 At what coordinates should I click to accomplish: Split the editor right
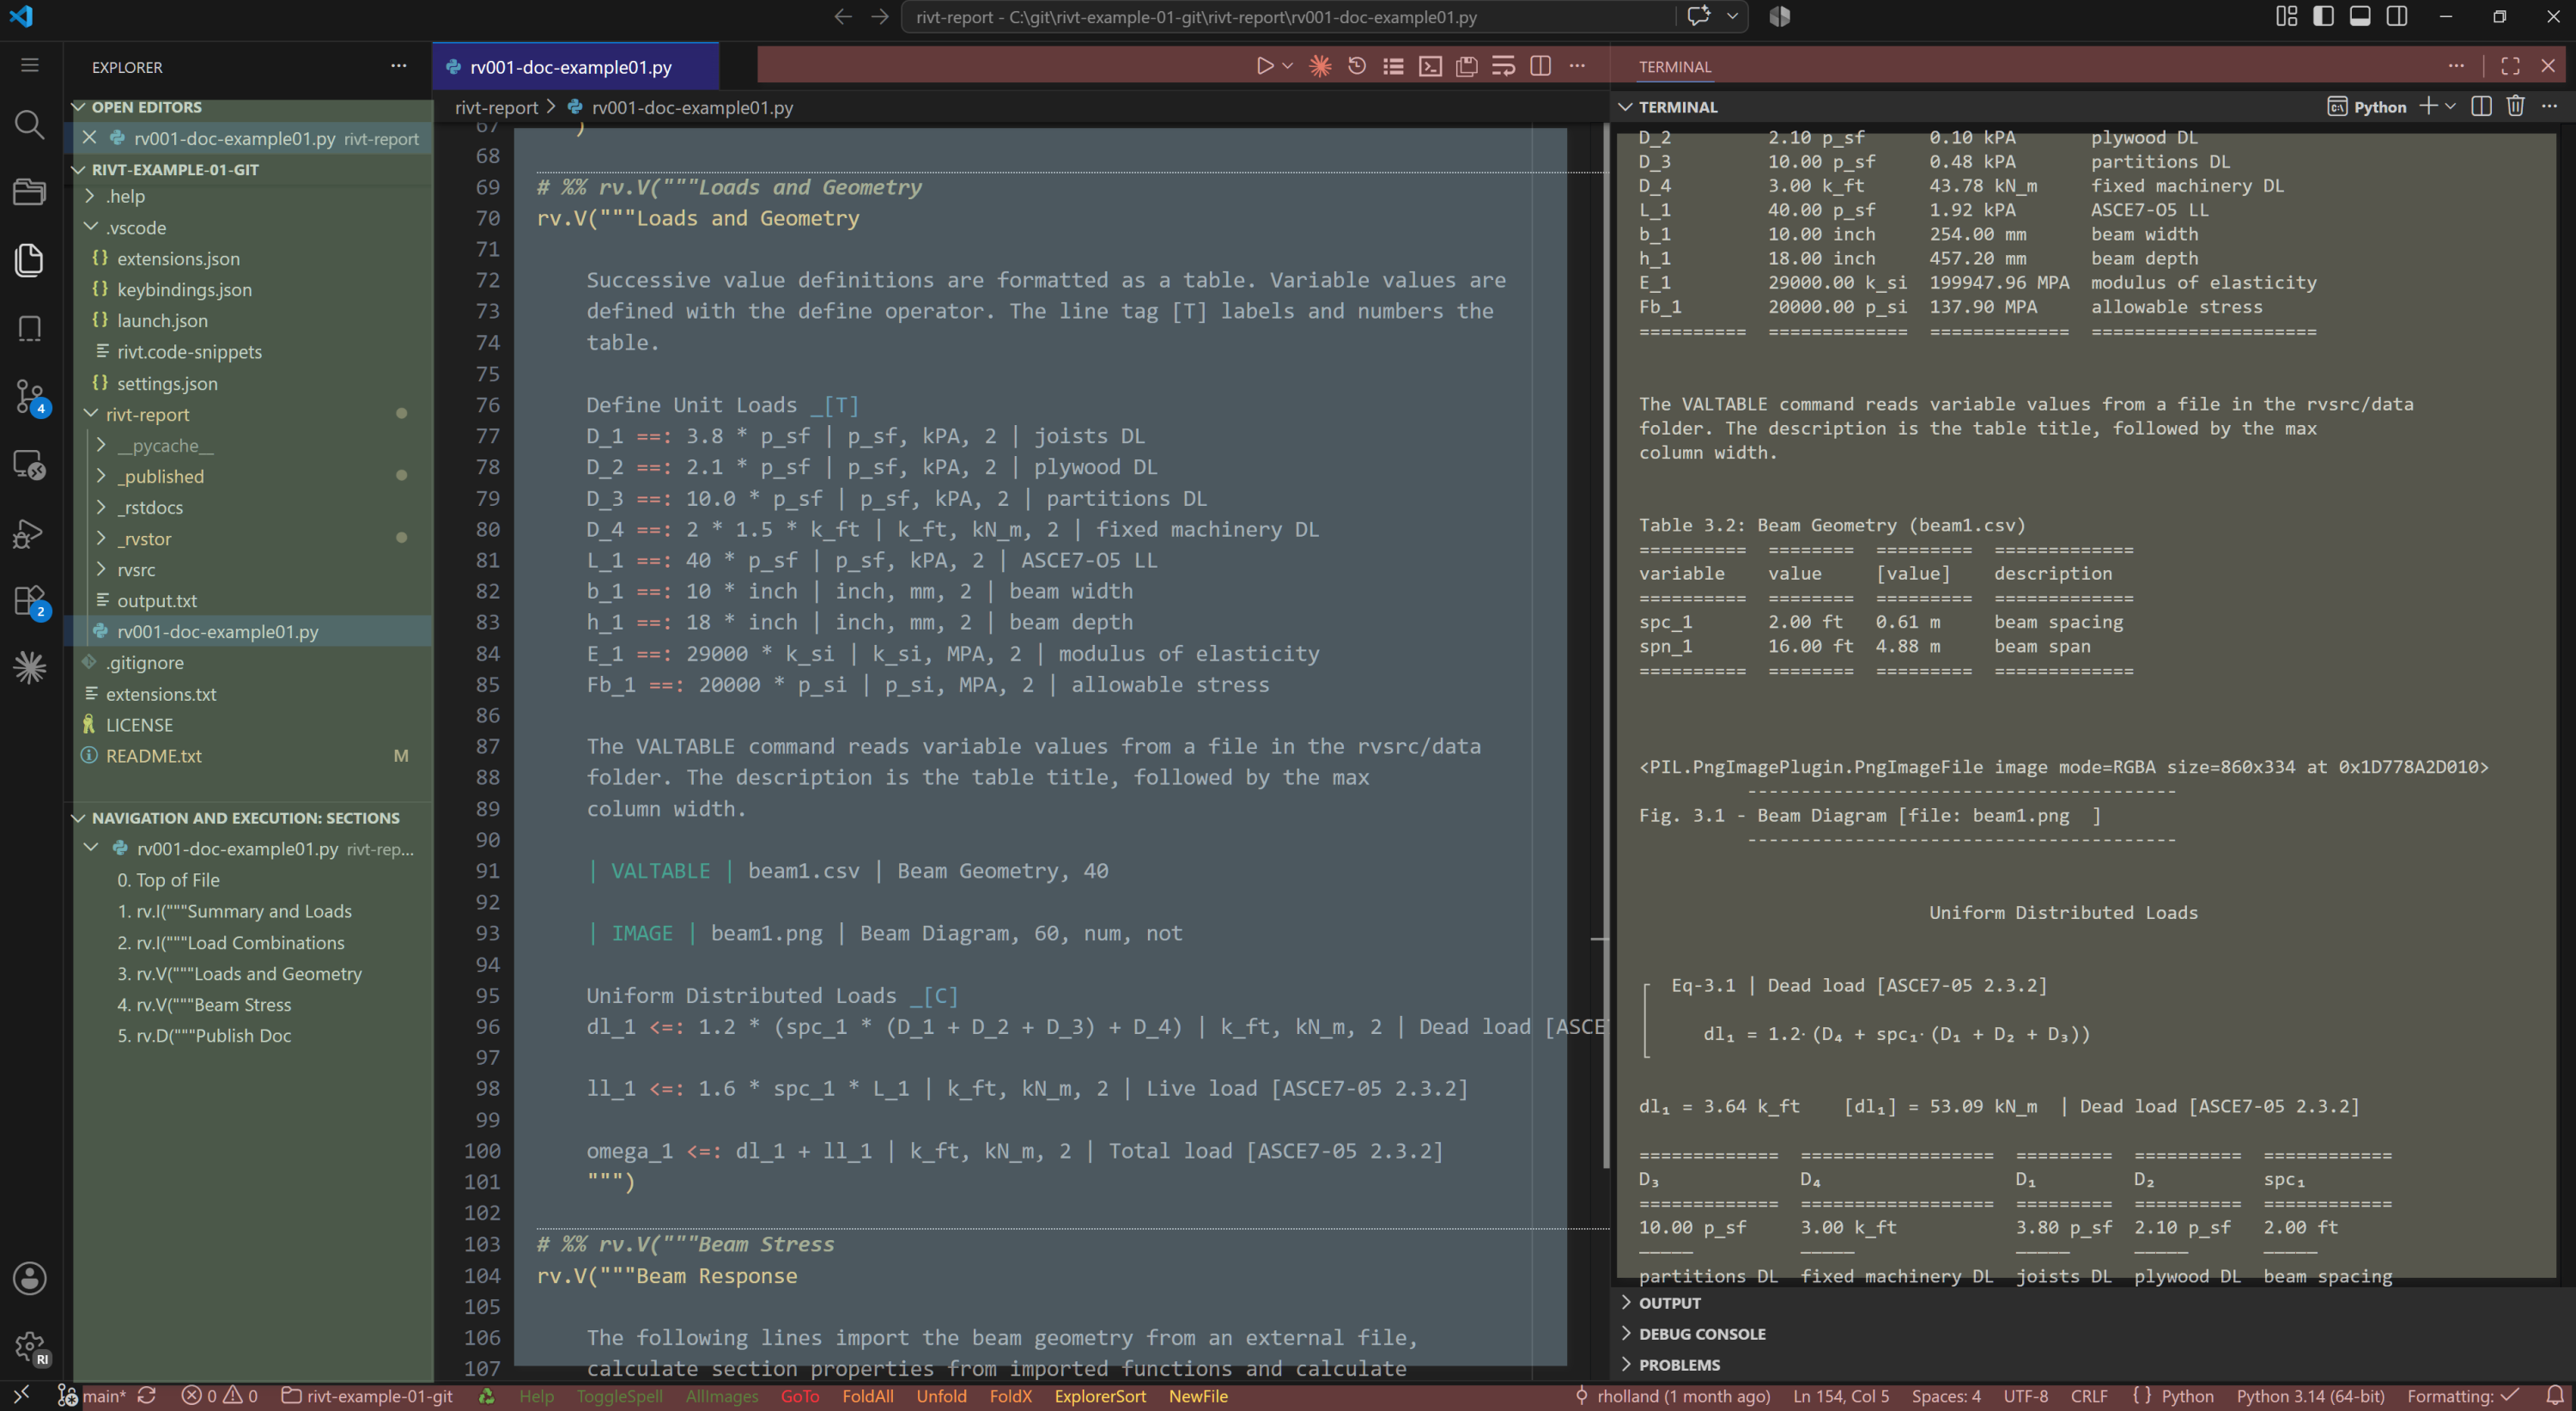tap(1540, 66)
